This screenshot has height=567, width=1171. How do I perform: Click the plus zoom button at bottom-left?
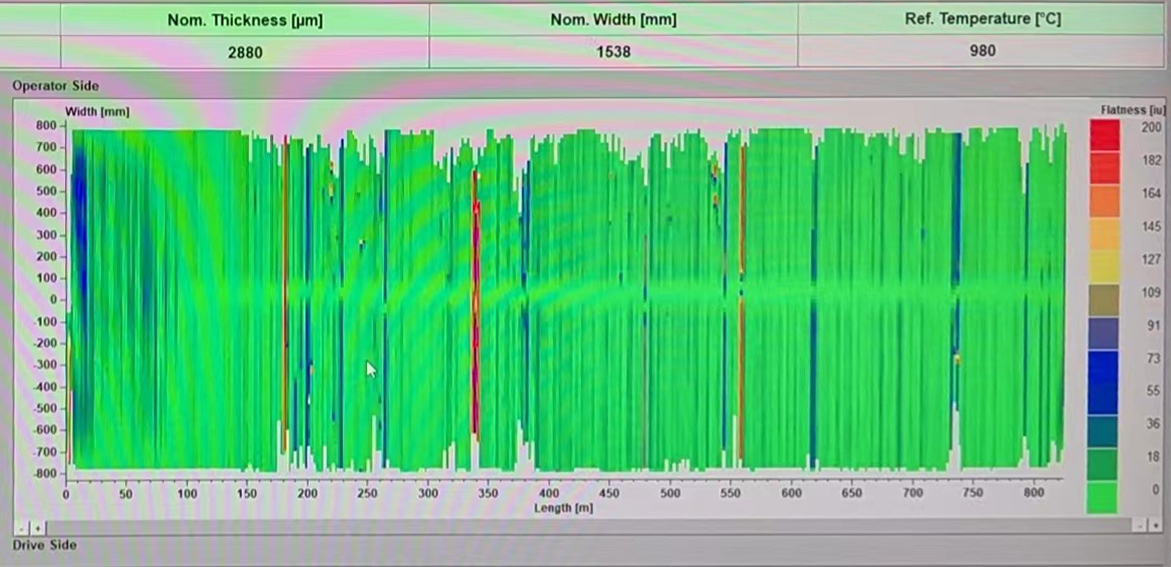[38, 526]
